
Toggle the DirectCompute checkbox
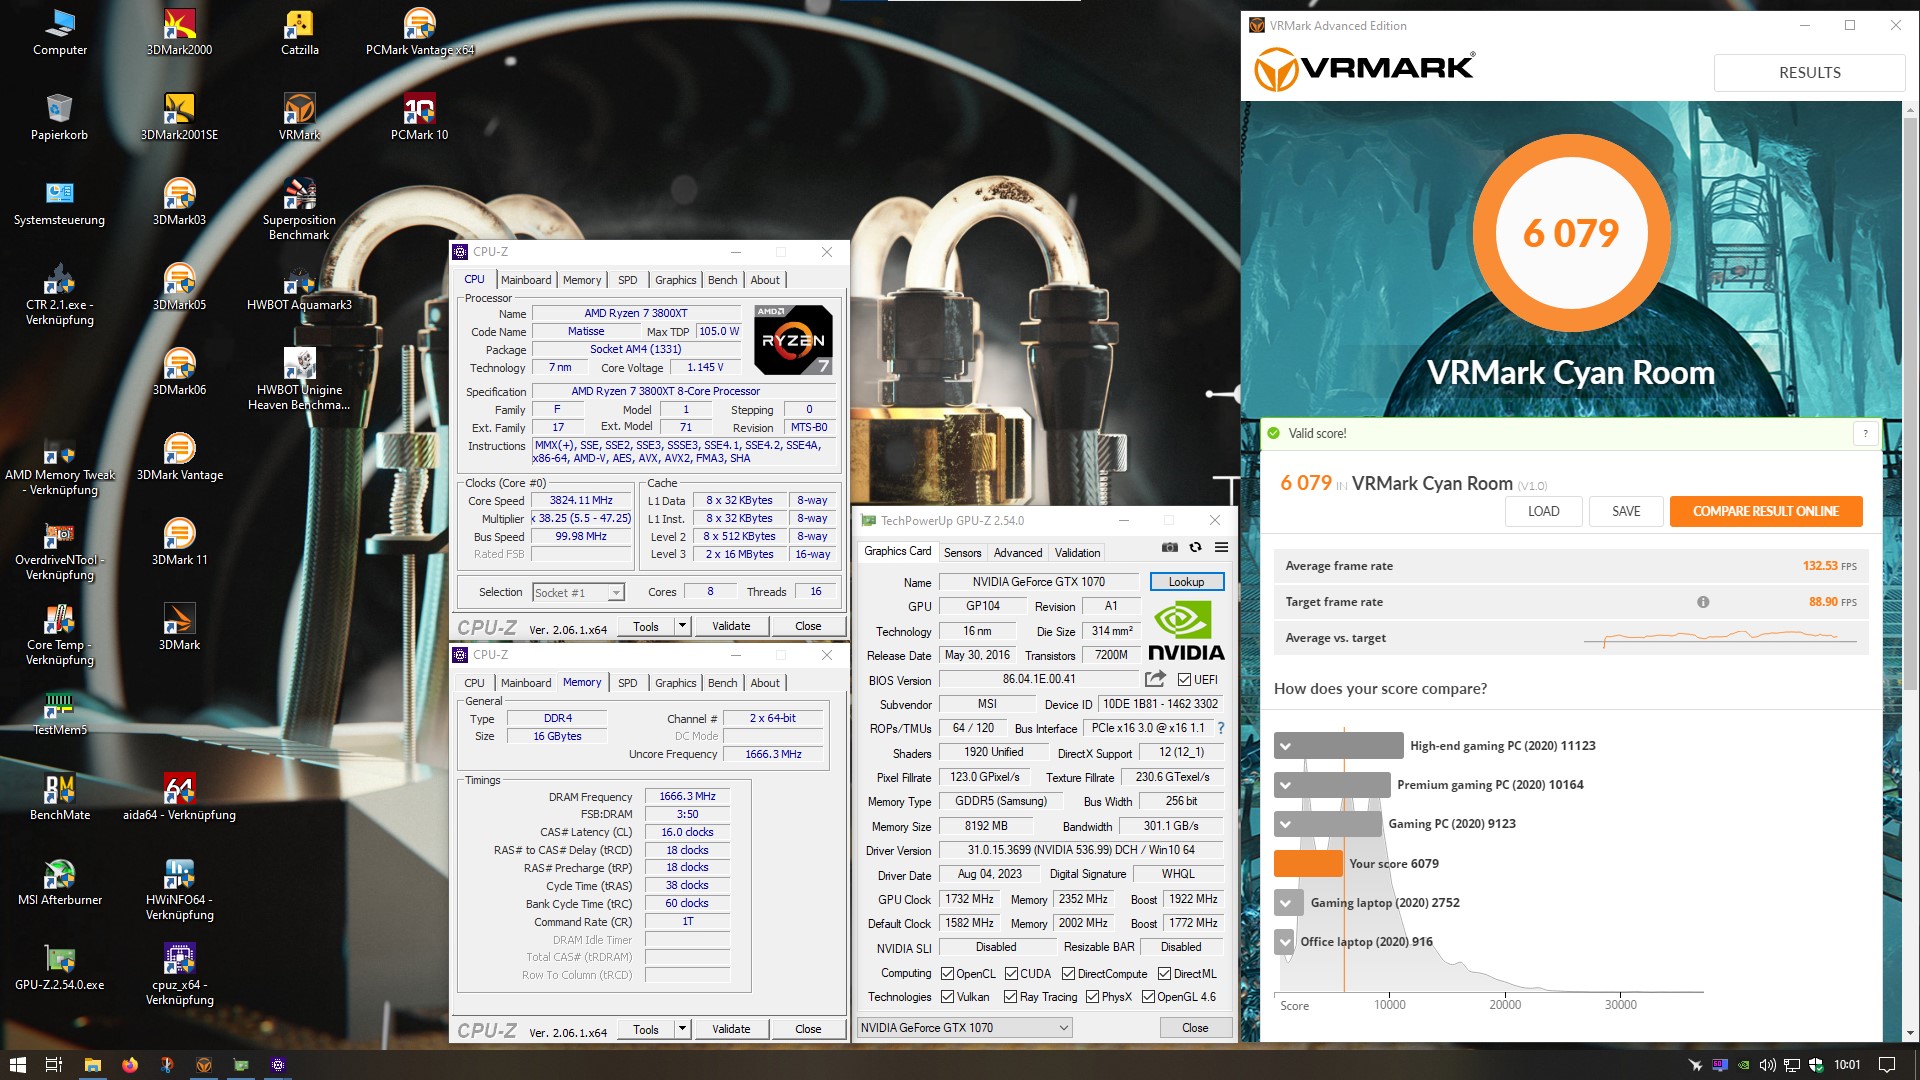pos(1068,974)
